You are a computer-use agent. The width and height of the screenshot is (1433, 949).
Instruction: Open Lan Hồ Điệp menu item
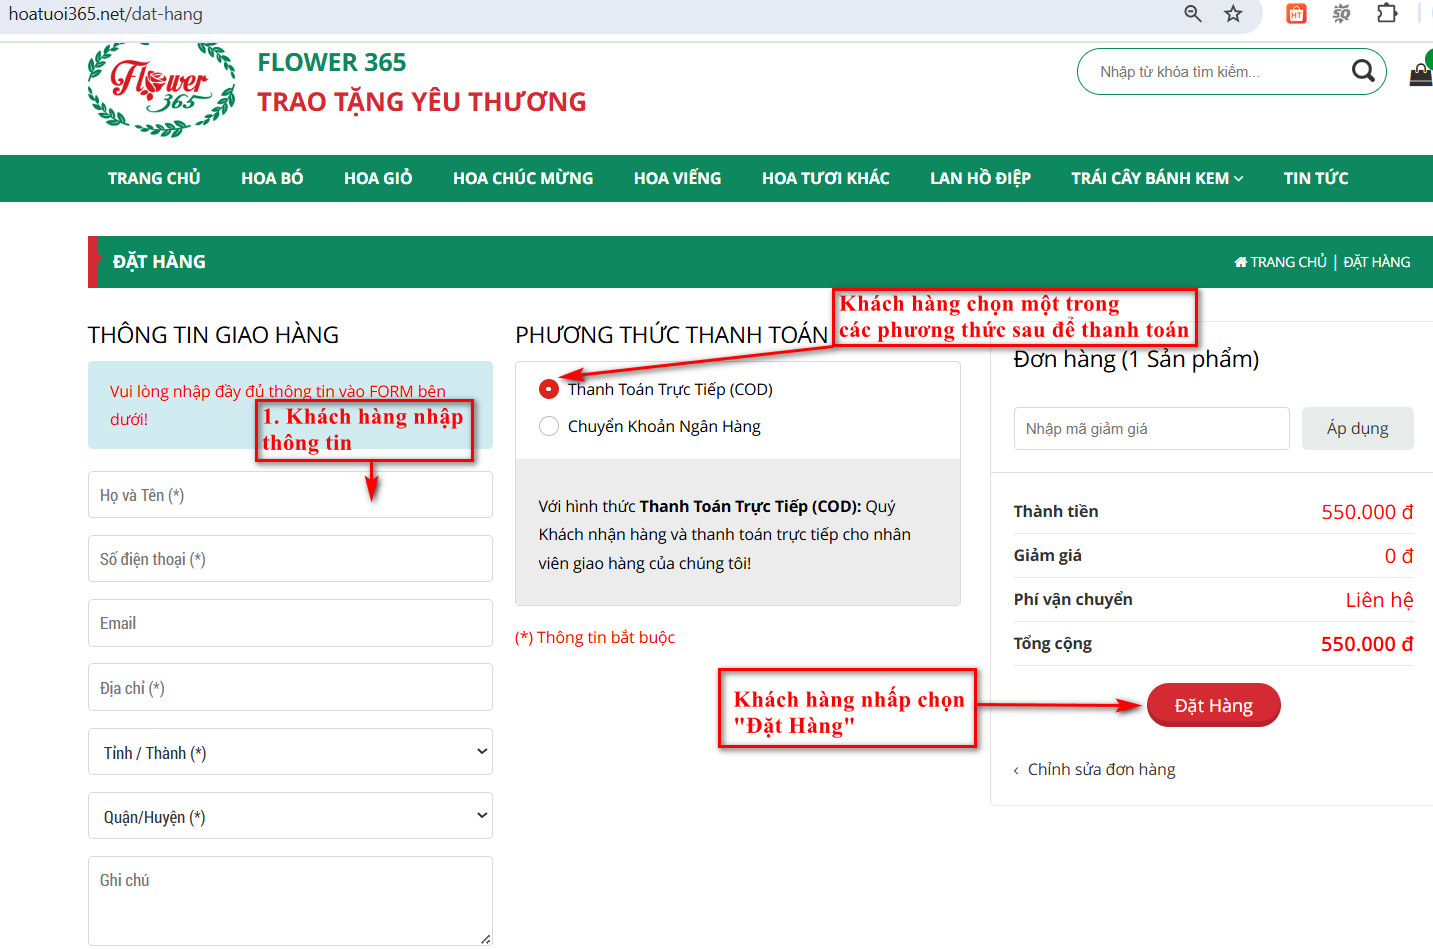[980, 178]
